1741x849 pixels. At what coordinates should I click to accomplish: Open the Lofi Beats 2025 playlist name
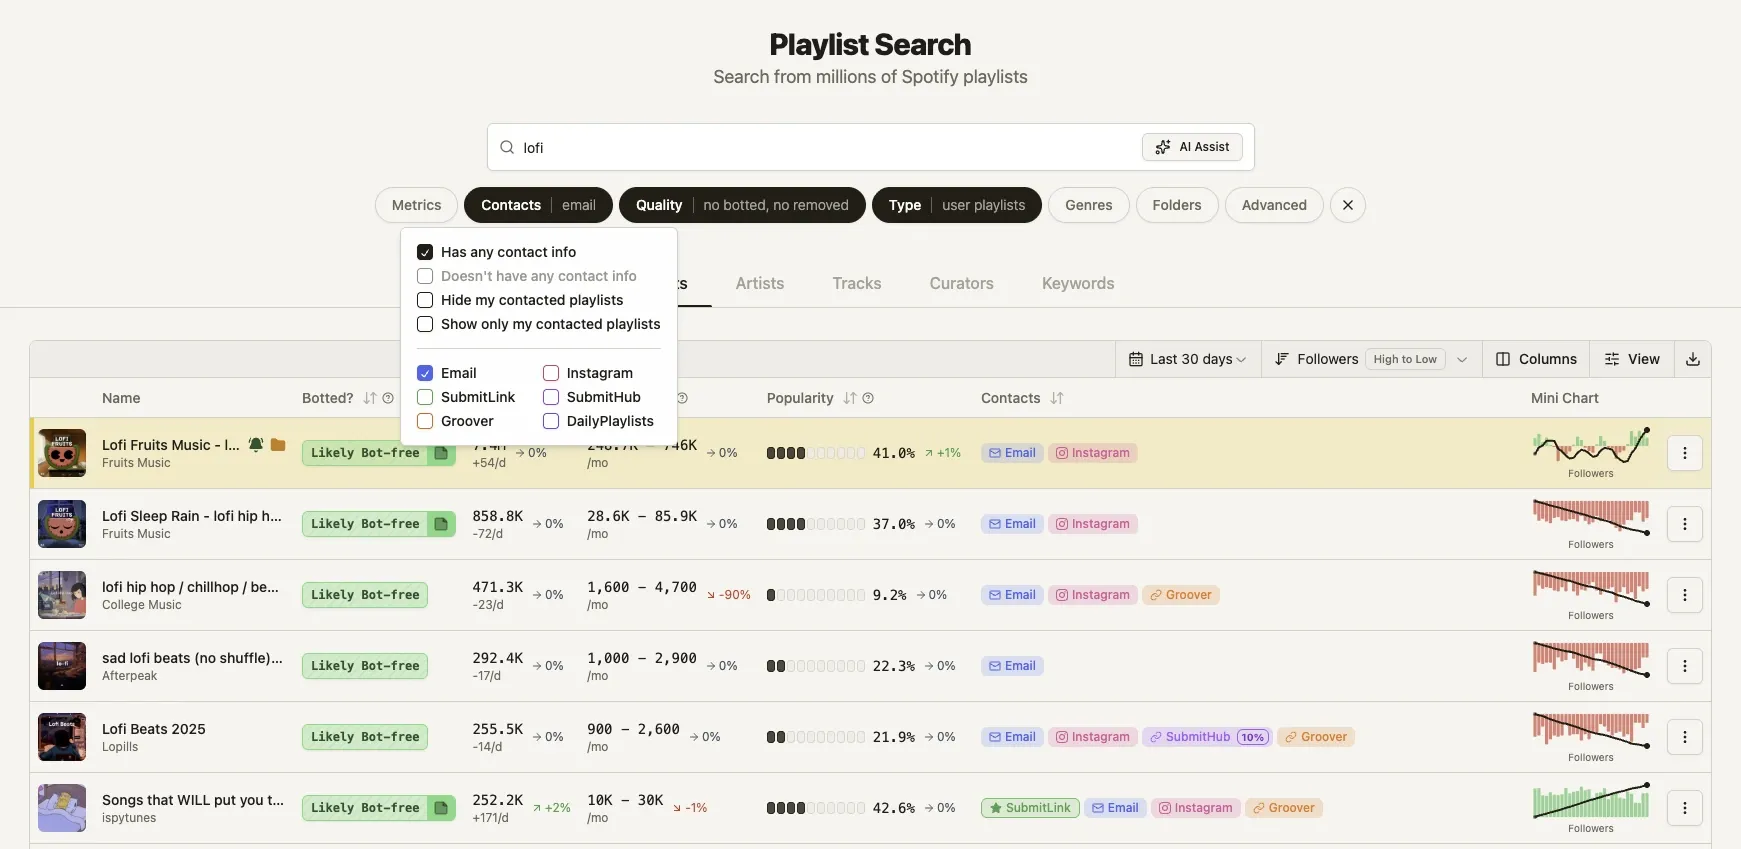(154, 729)
